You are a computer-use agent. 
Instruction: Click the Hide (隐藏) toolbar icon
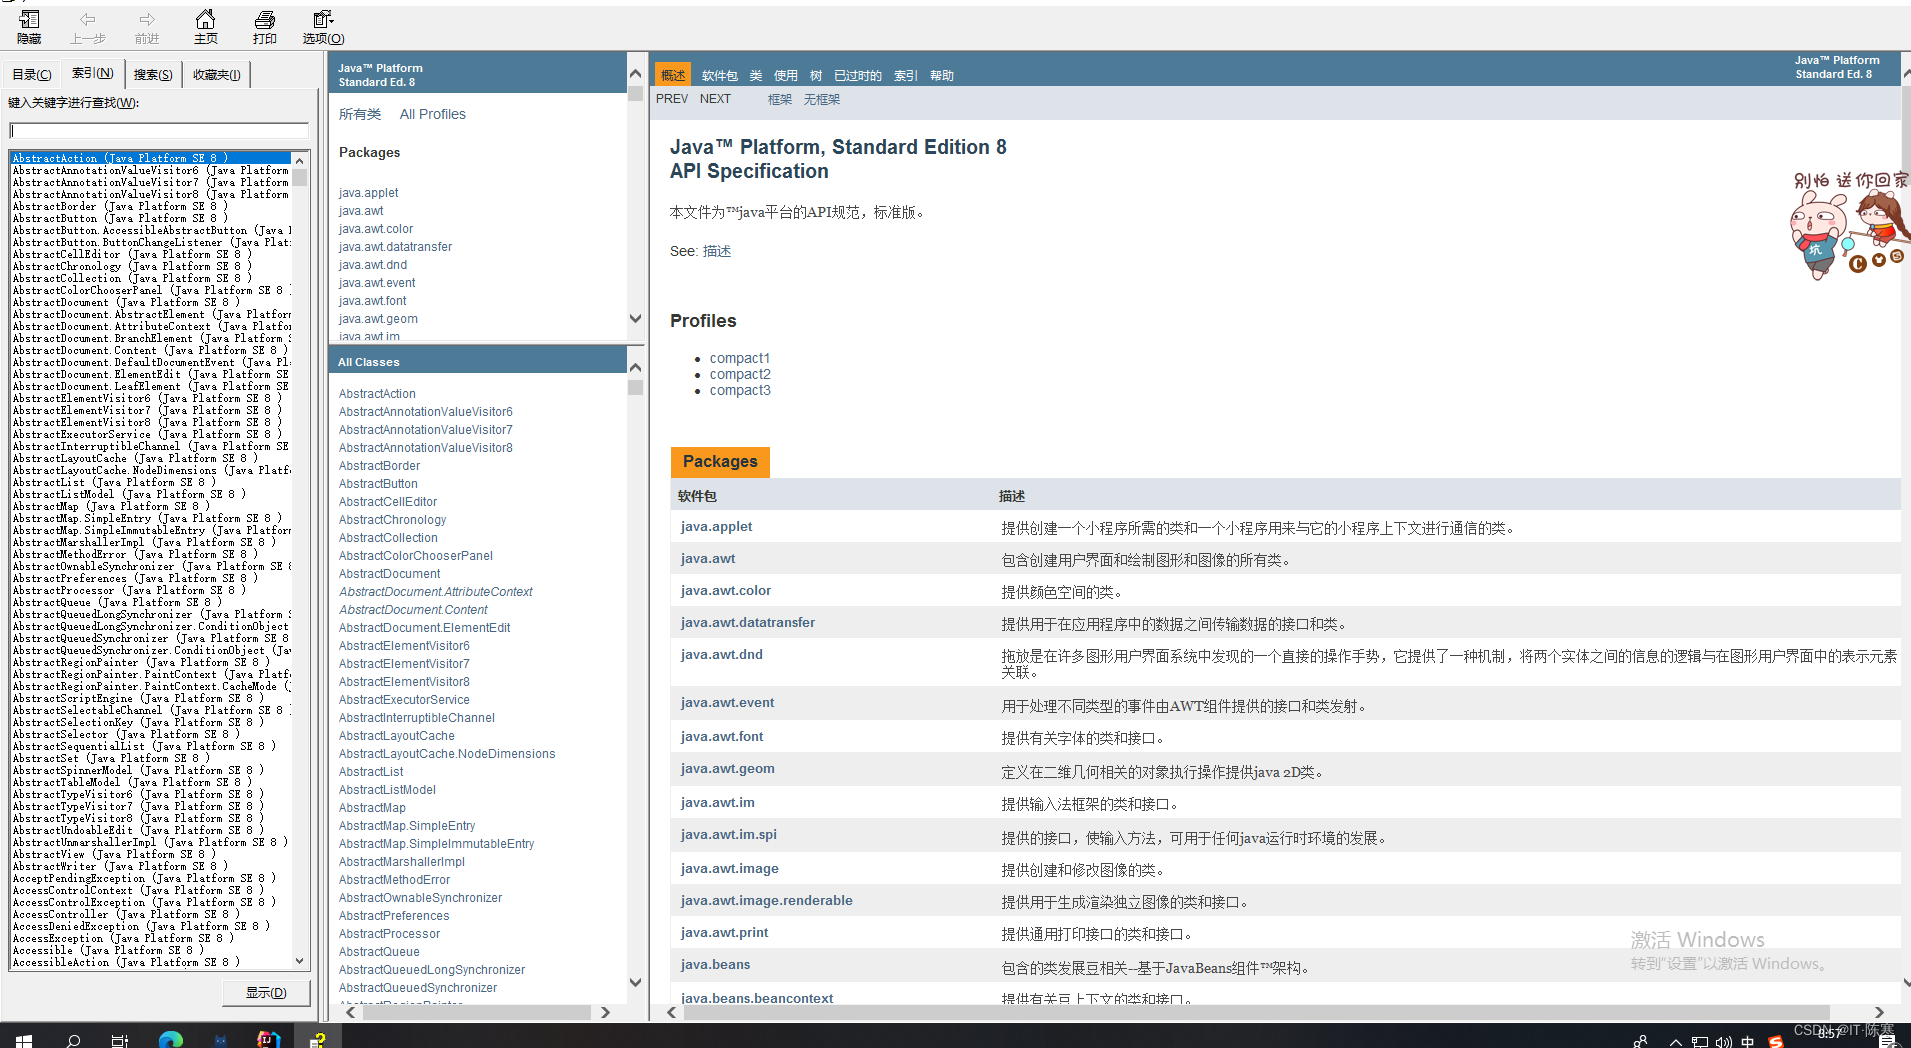point(29,27)
